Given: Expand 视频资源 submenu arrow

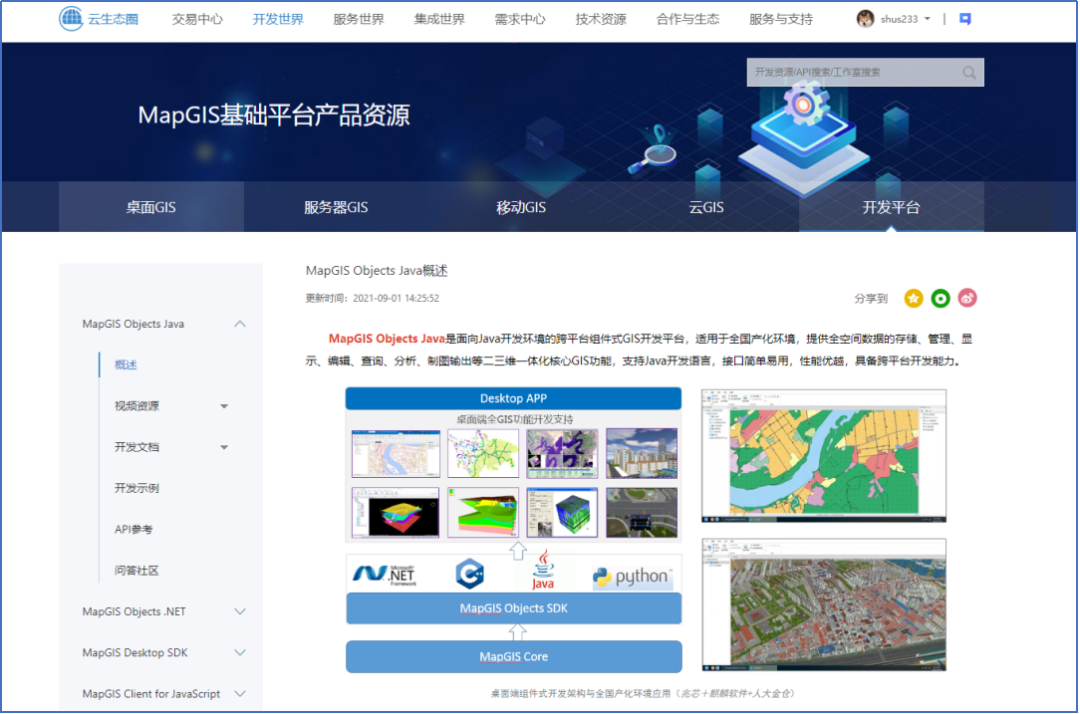Looking at the screenshot, I should 224,406.
